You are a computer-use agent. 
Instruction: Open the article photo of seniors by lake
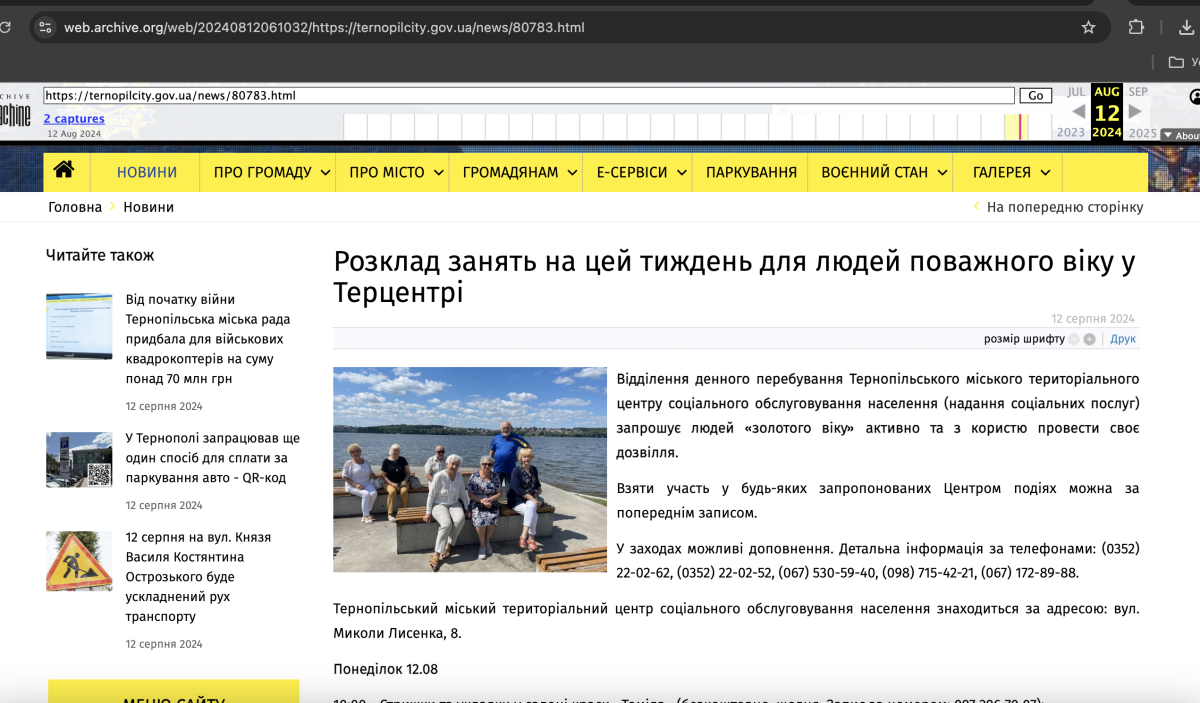pyautogui.click(x=470, y=469)
